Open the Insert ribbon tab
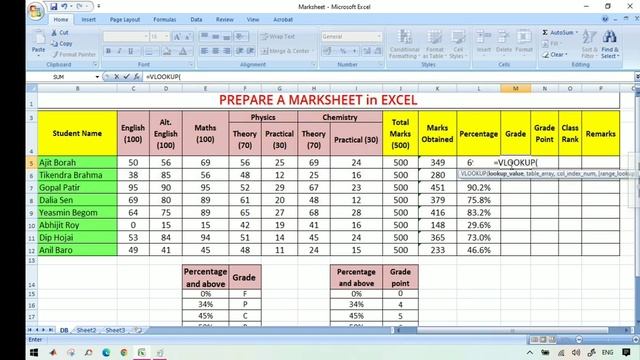Image resolution: width=640 pixels, height=360 pixels. click(x=88, y=19)
